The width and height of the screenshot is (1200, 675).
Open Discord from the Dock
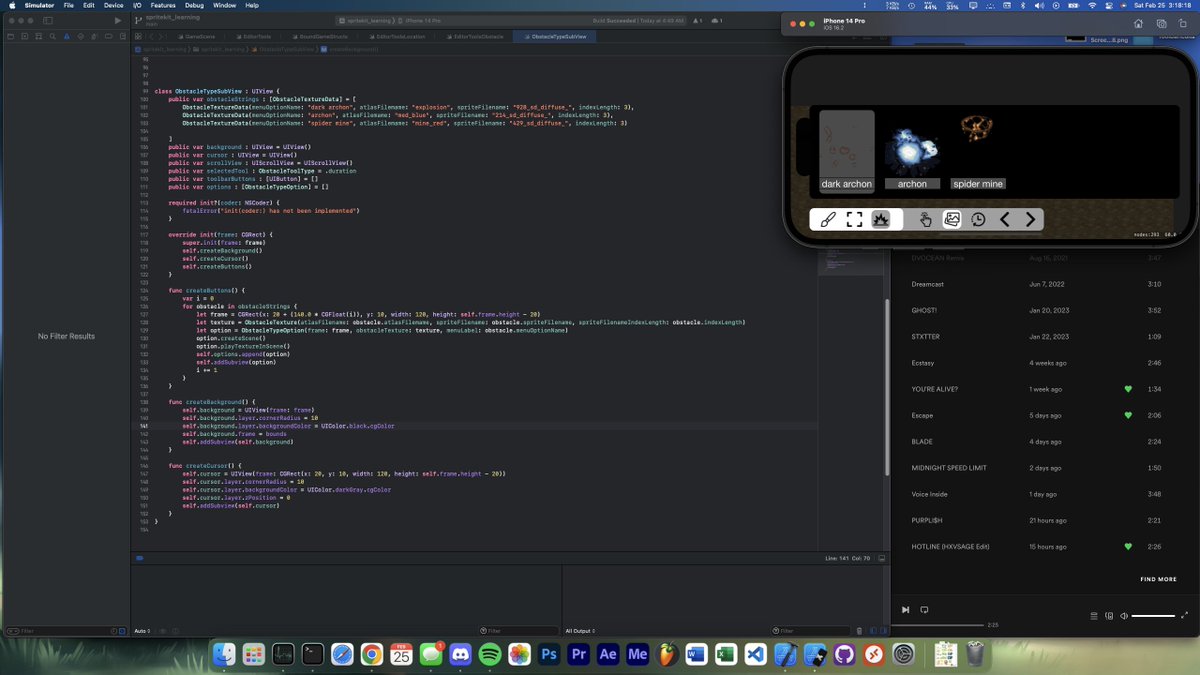point(460,654)
